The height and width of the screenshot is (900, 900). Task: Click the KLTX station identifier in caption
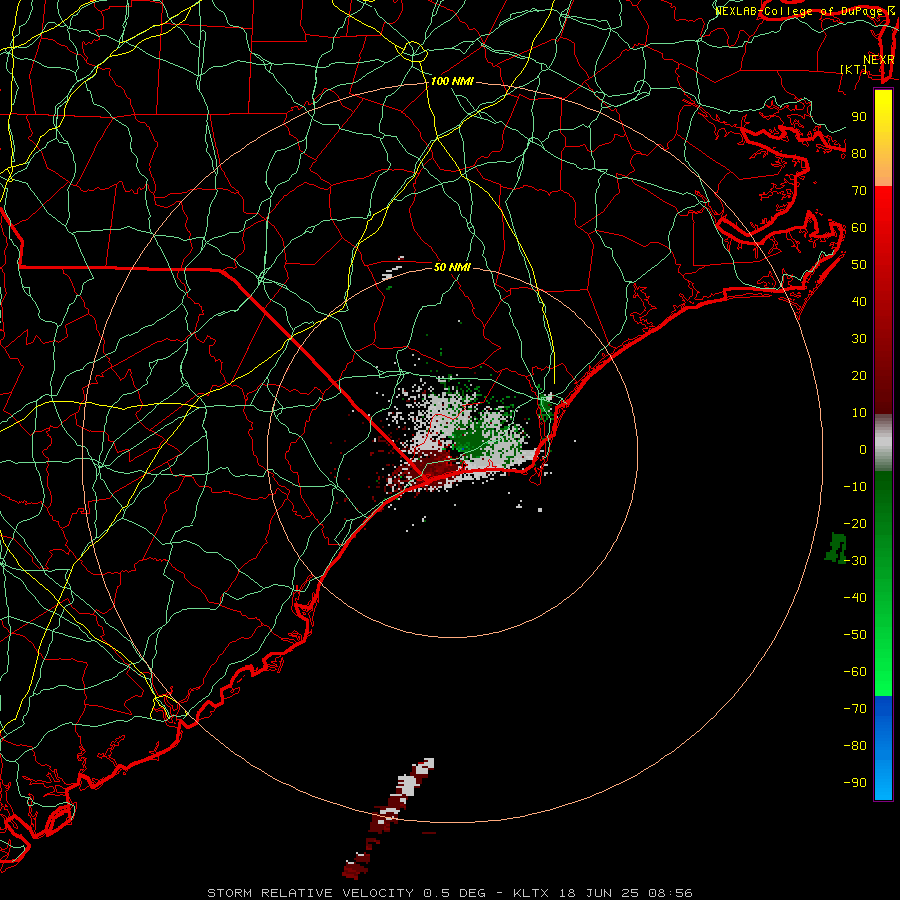[x=531, y=893]
